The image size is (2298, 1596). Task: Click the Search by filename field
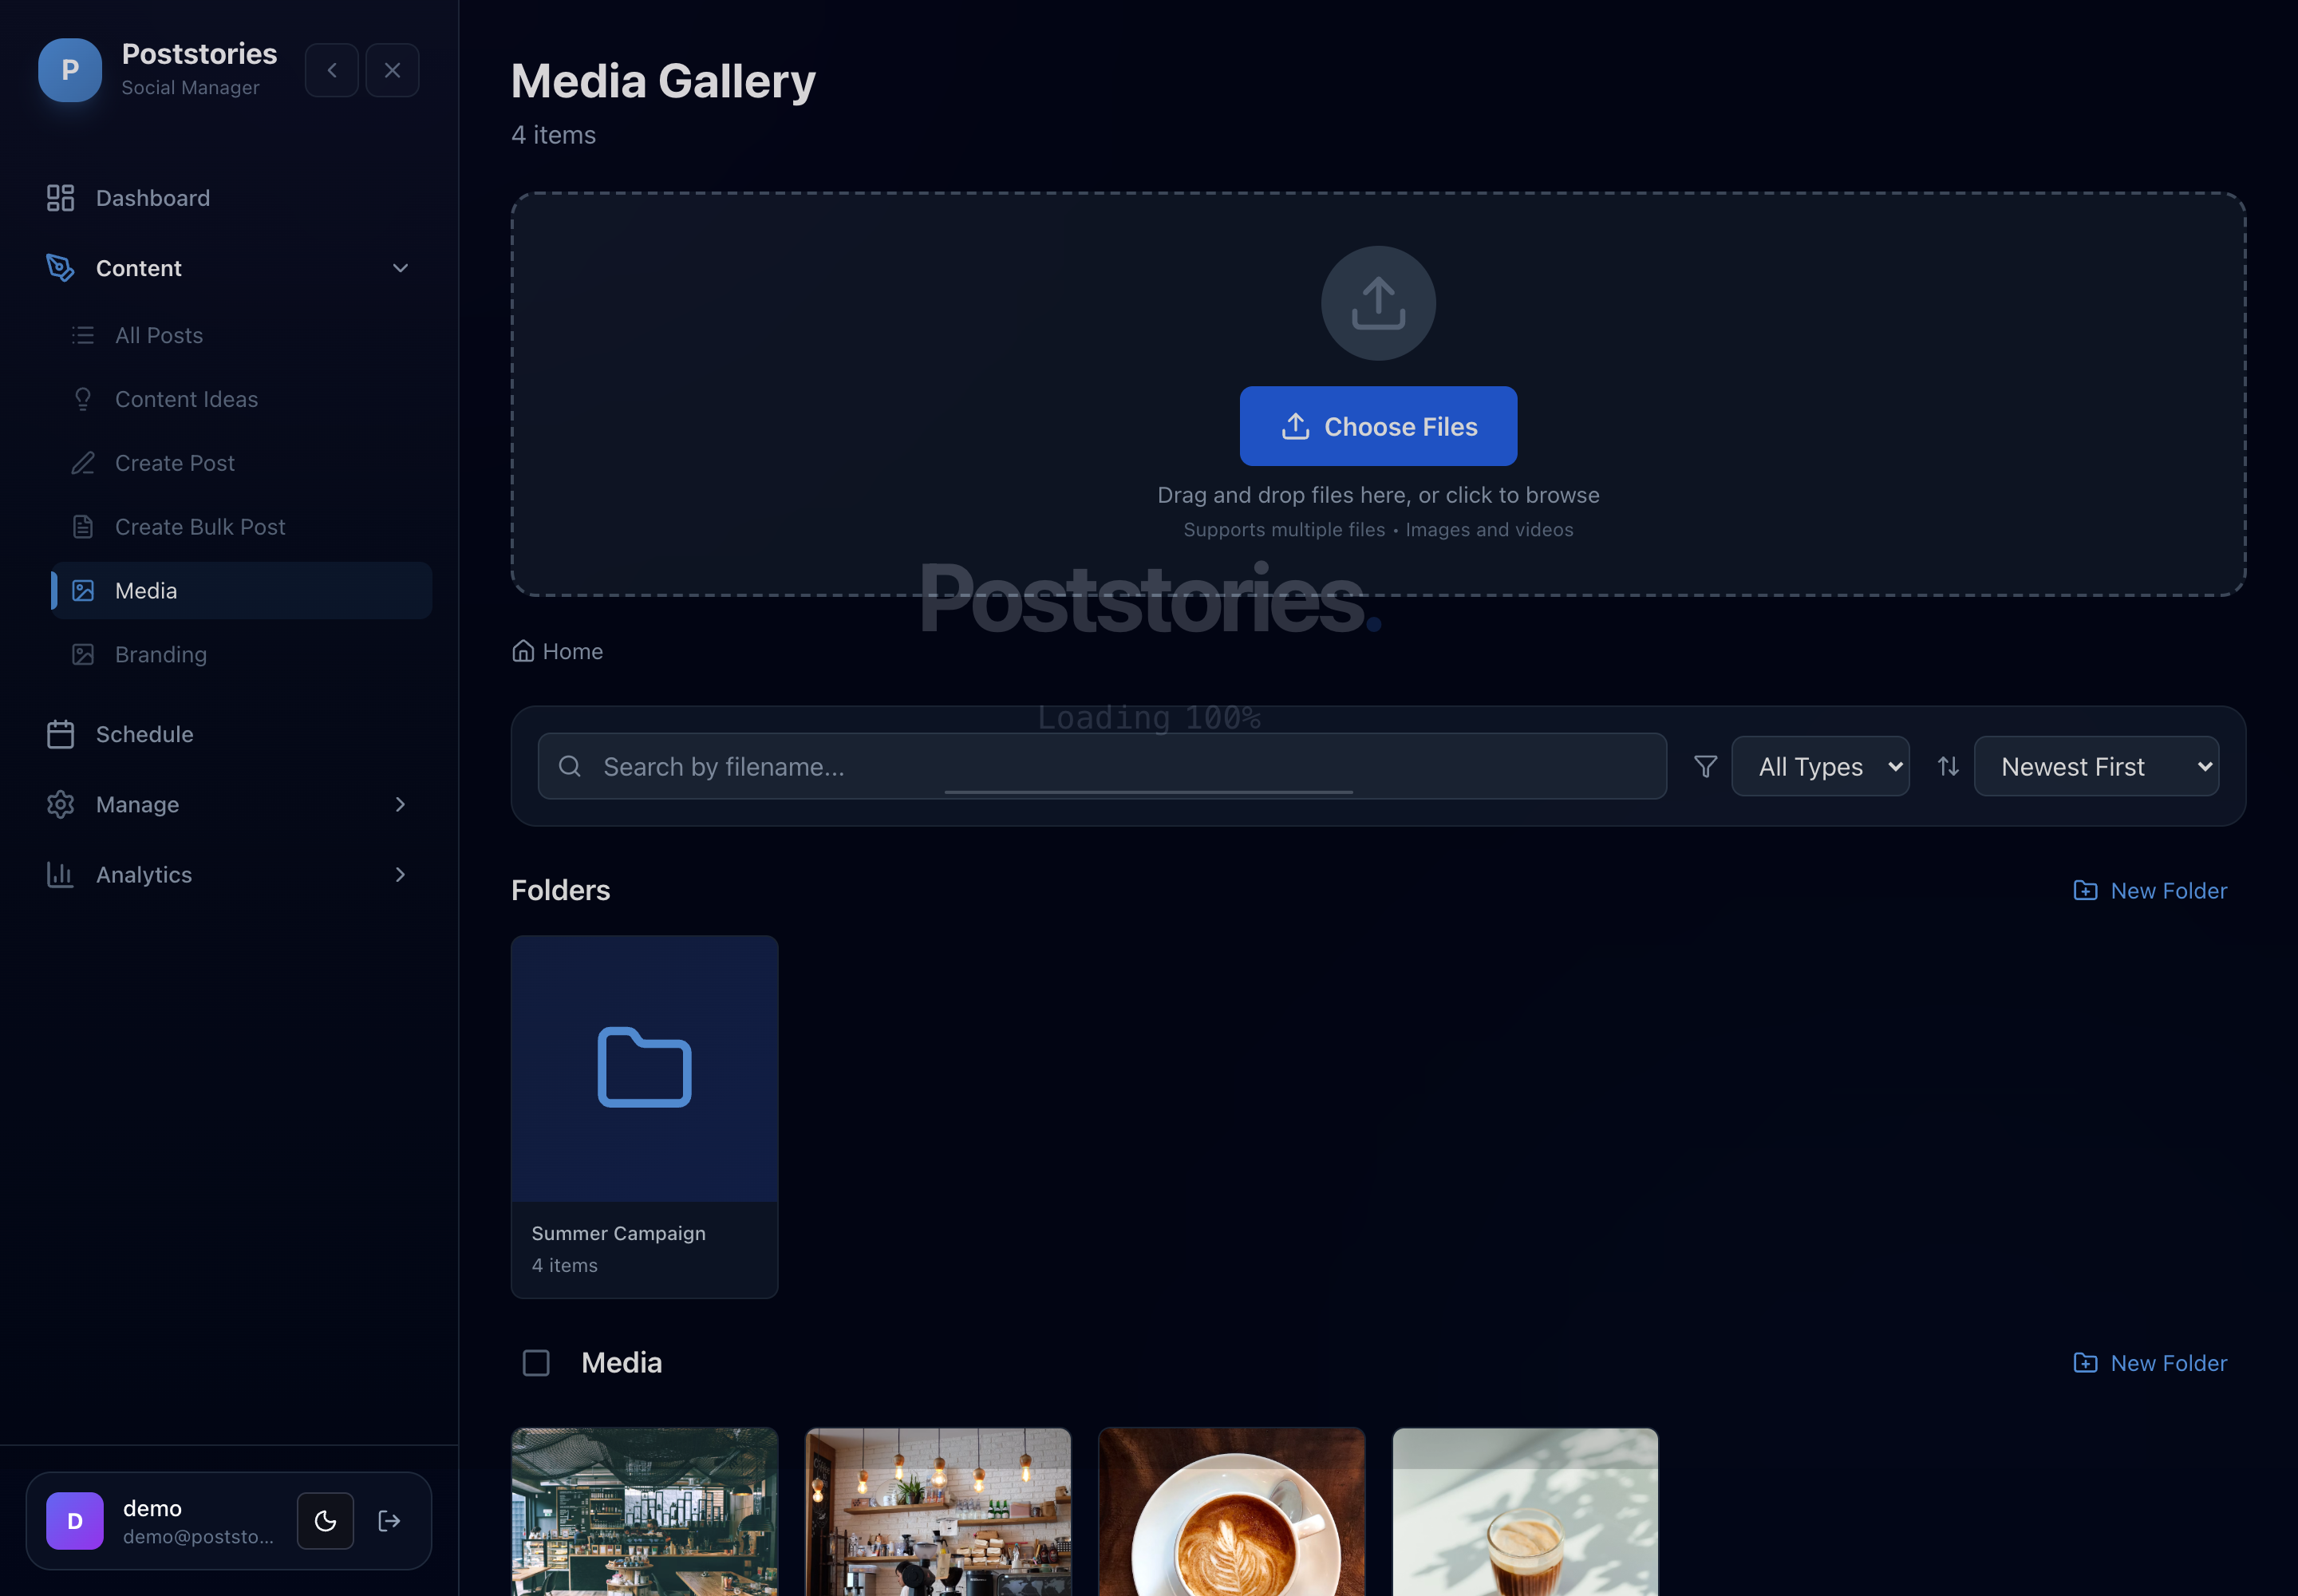point(1102,766)
